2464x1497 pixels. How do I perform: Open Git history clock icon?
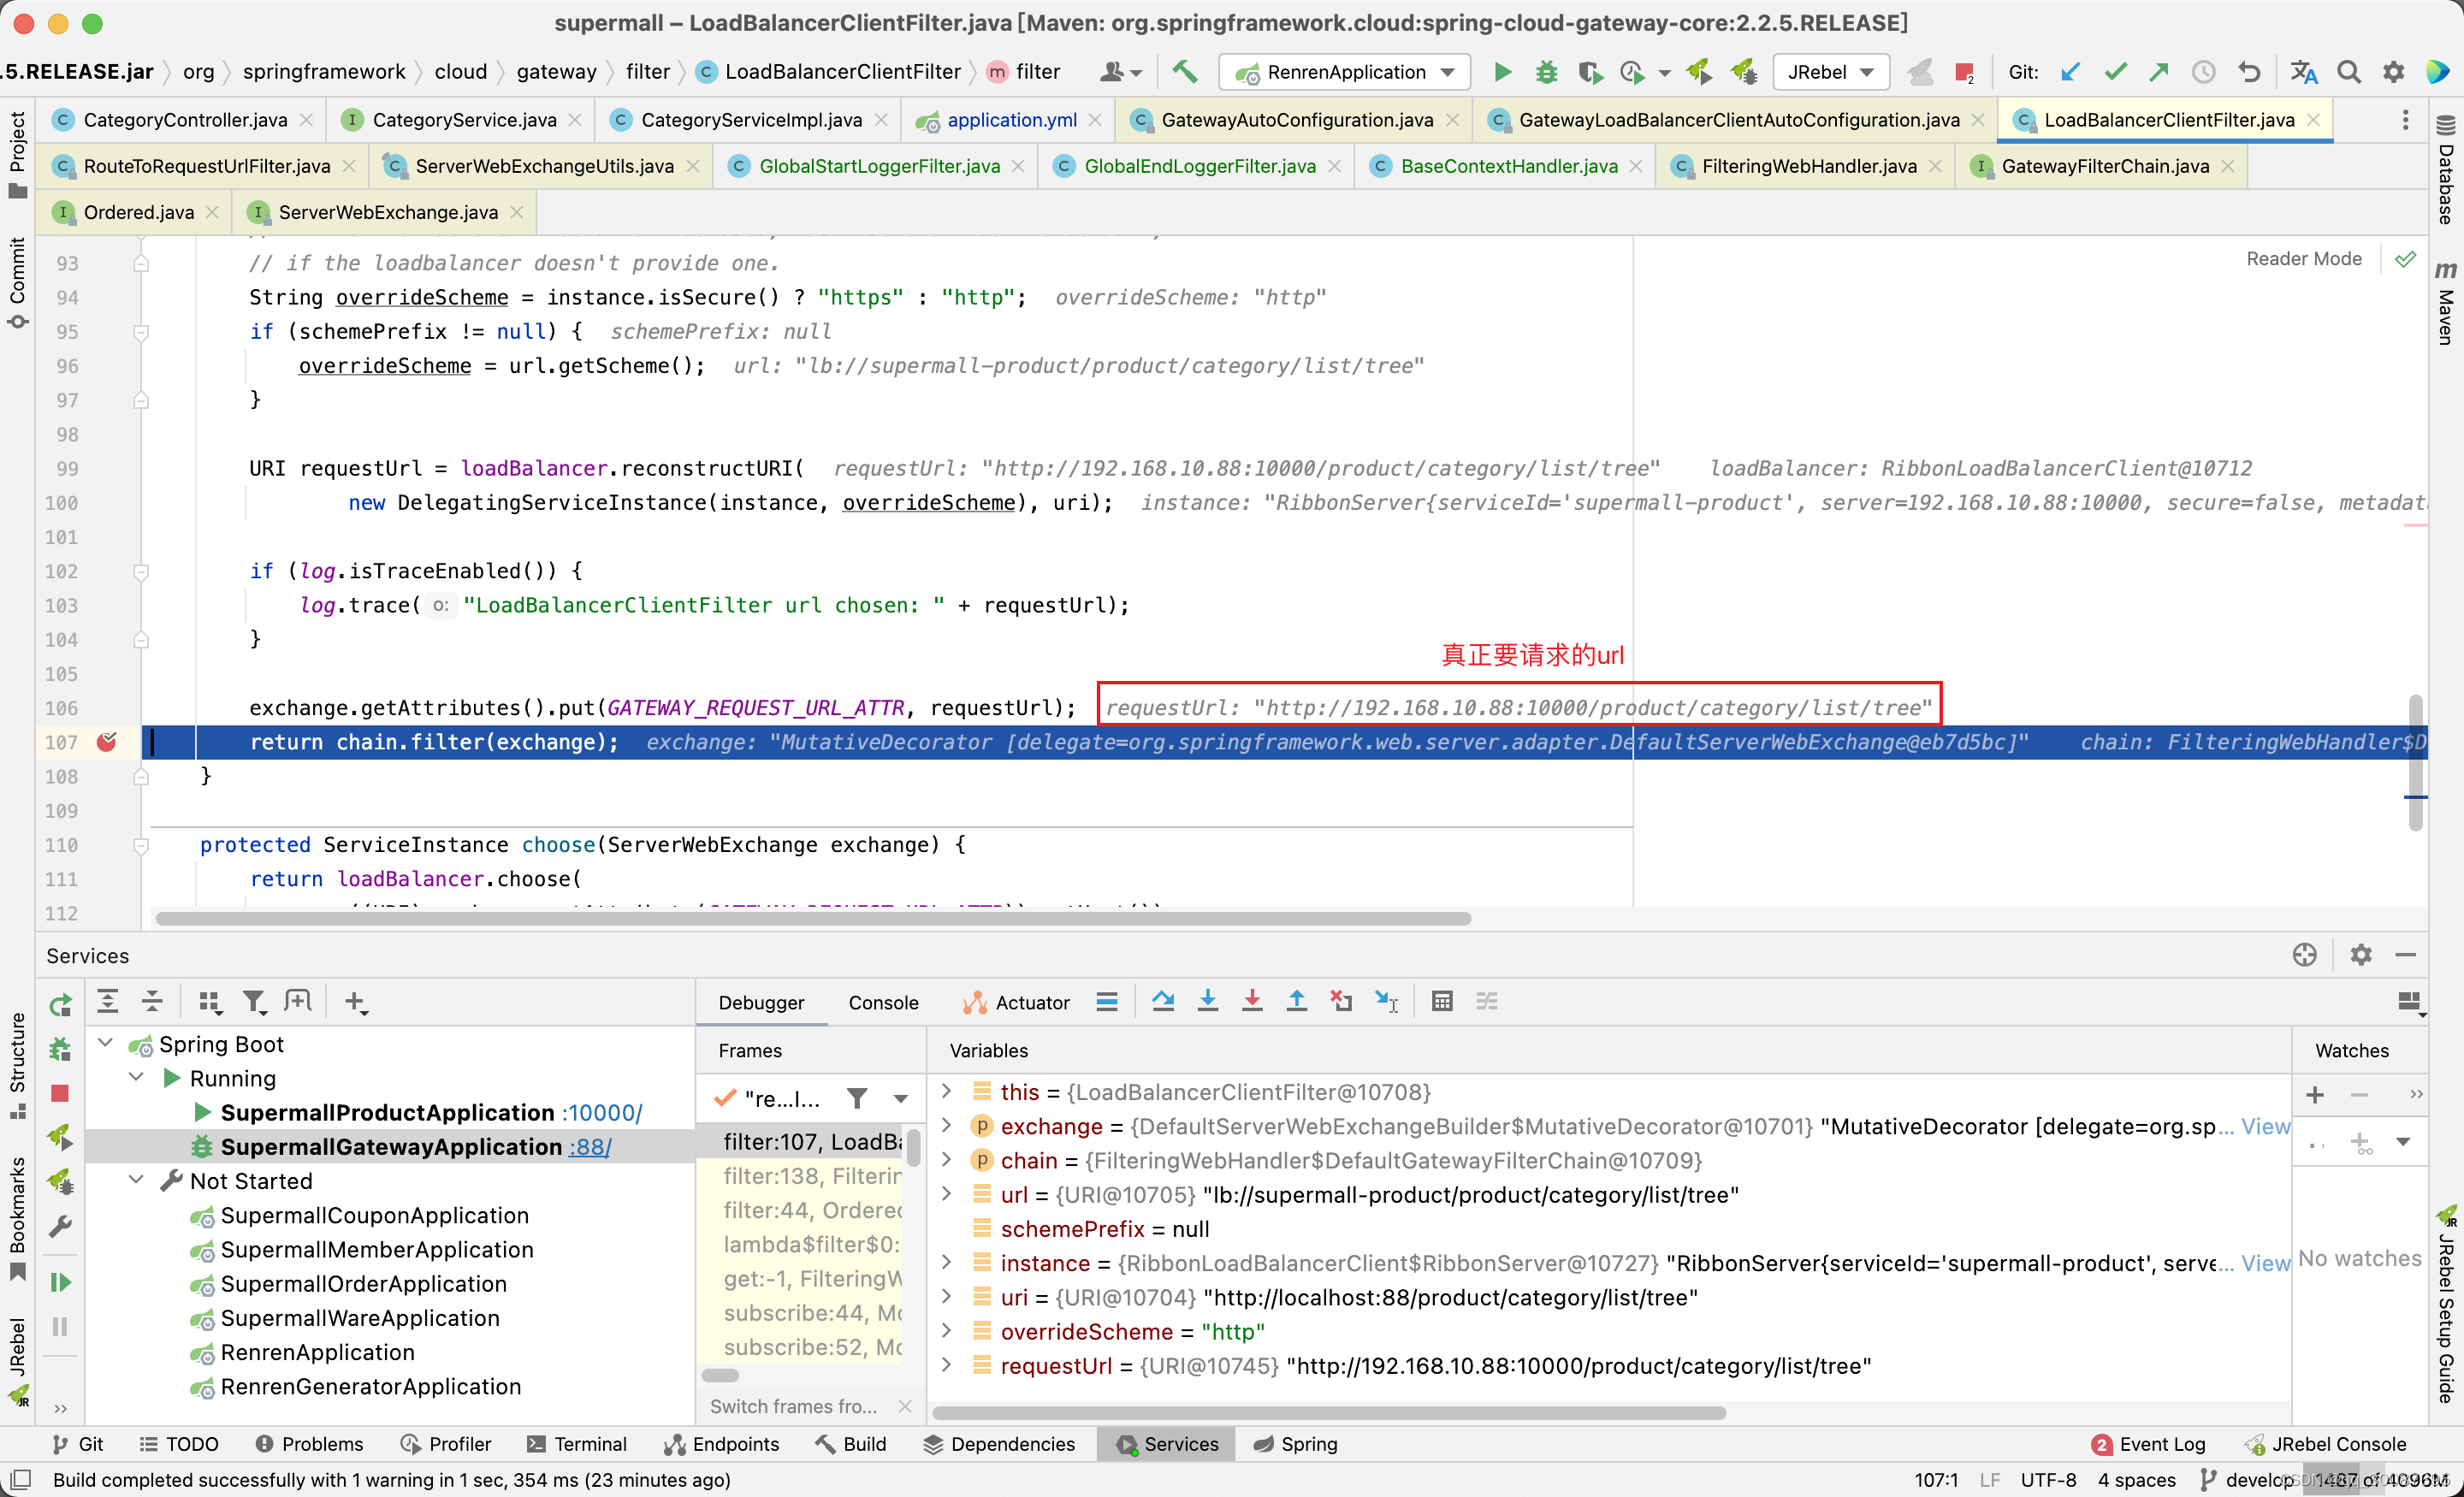2204,72
